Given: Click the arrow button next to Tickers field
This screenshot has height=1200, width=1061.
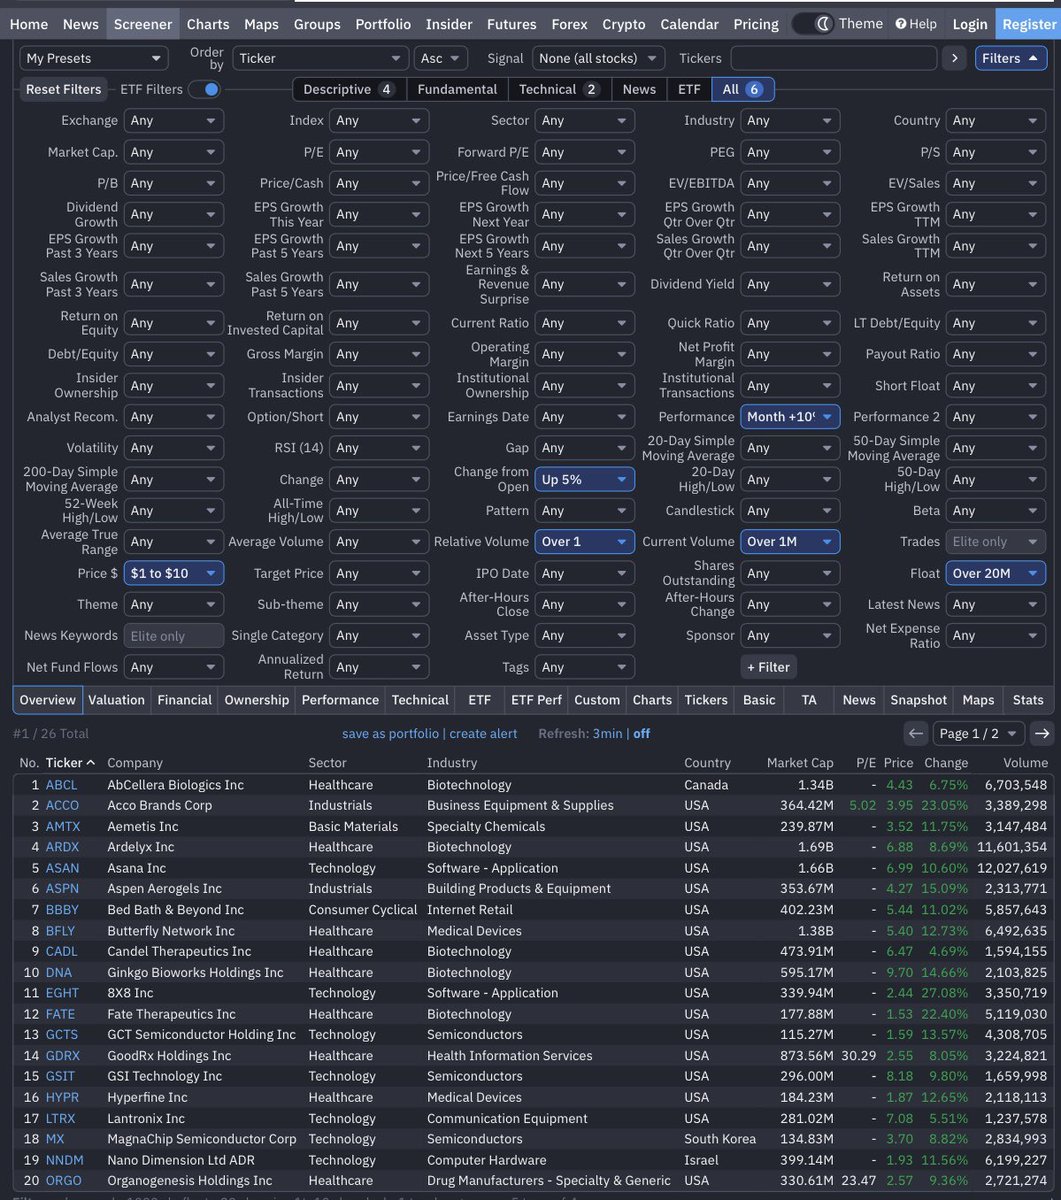Looking at the screenshot, I should tap(955, 58).
